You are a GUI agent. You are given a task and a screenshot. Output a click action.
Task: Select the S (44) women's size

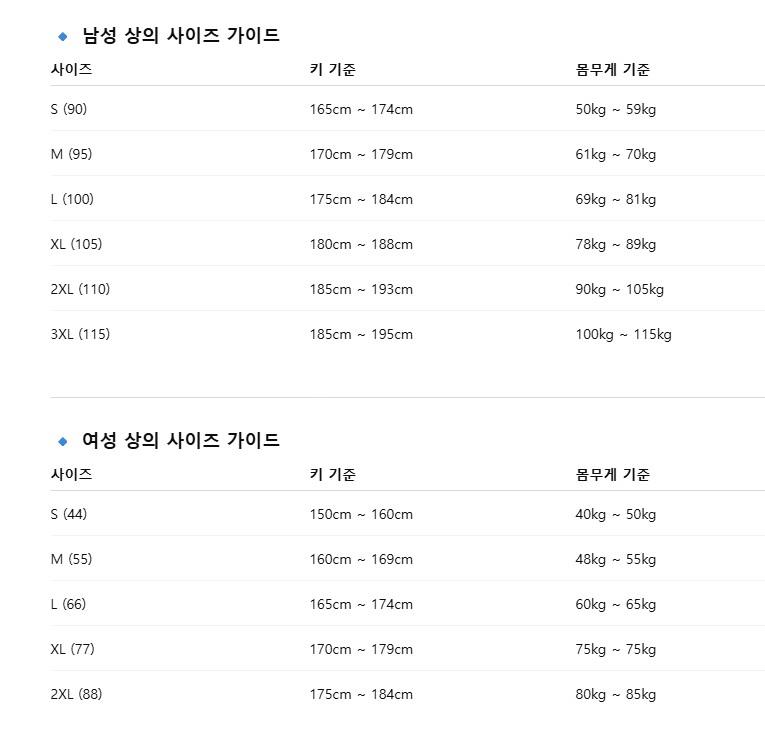[69, 514]
